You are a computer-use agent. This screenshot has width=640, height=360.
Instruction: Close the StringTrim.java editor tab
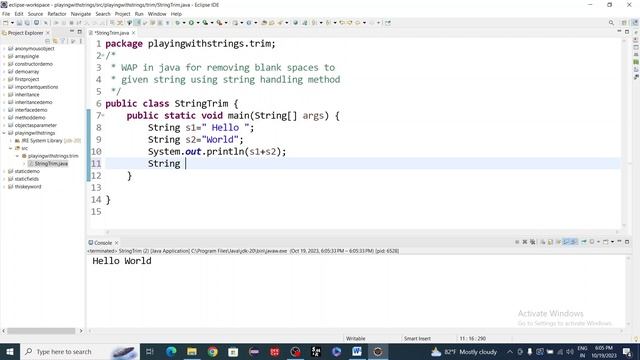coord(133,33)
